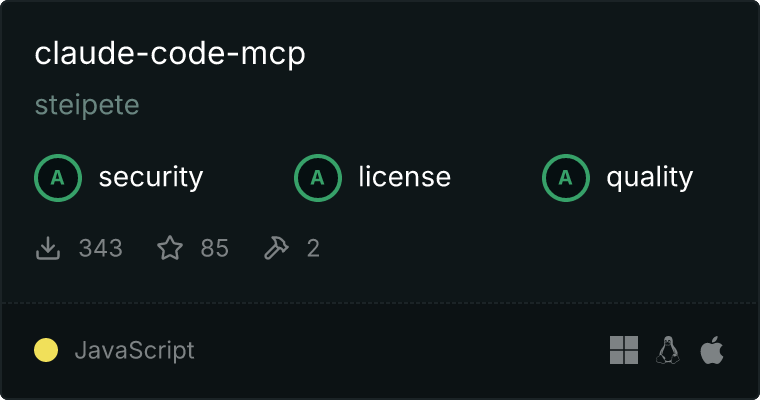
Task: Click the dashed divider footer area
Action: click(380, 303)
